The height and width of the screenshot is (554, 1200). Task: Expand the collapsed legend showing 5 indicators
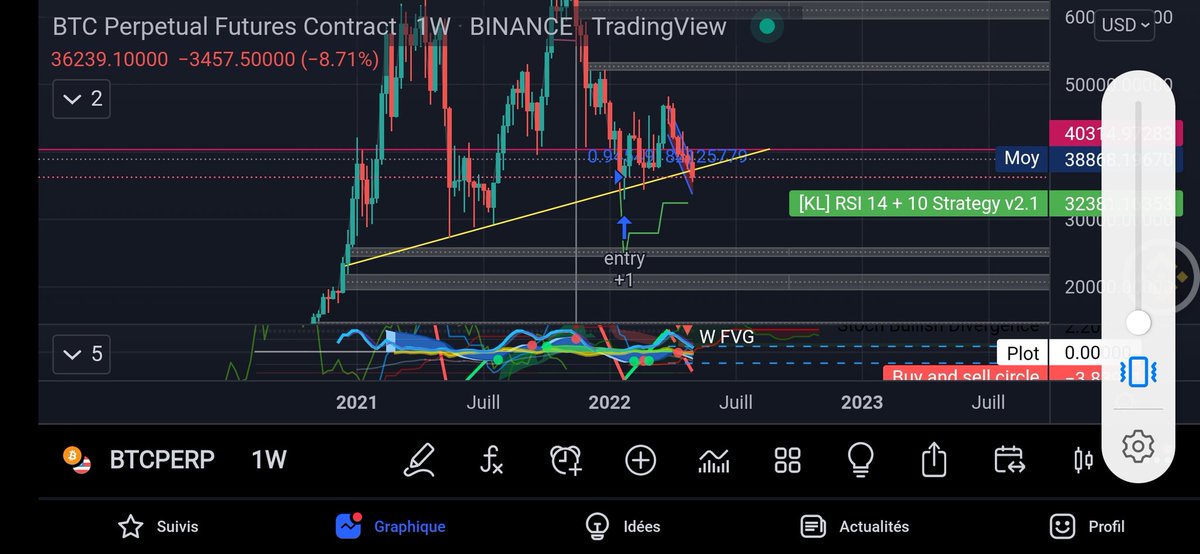pos(84,354)
